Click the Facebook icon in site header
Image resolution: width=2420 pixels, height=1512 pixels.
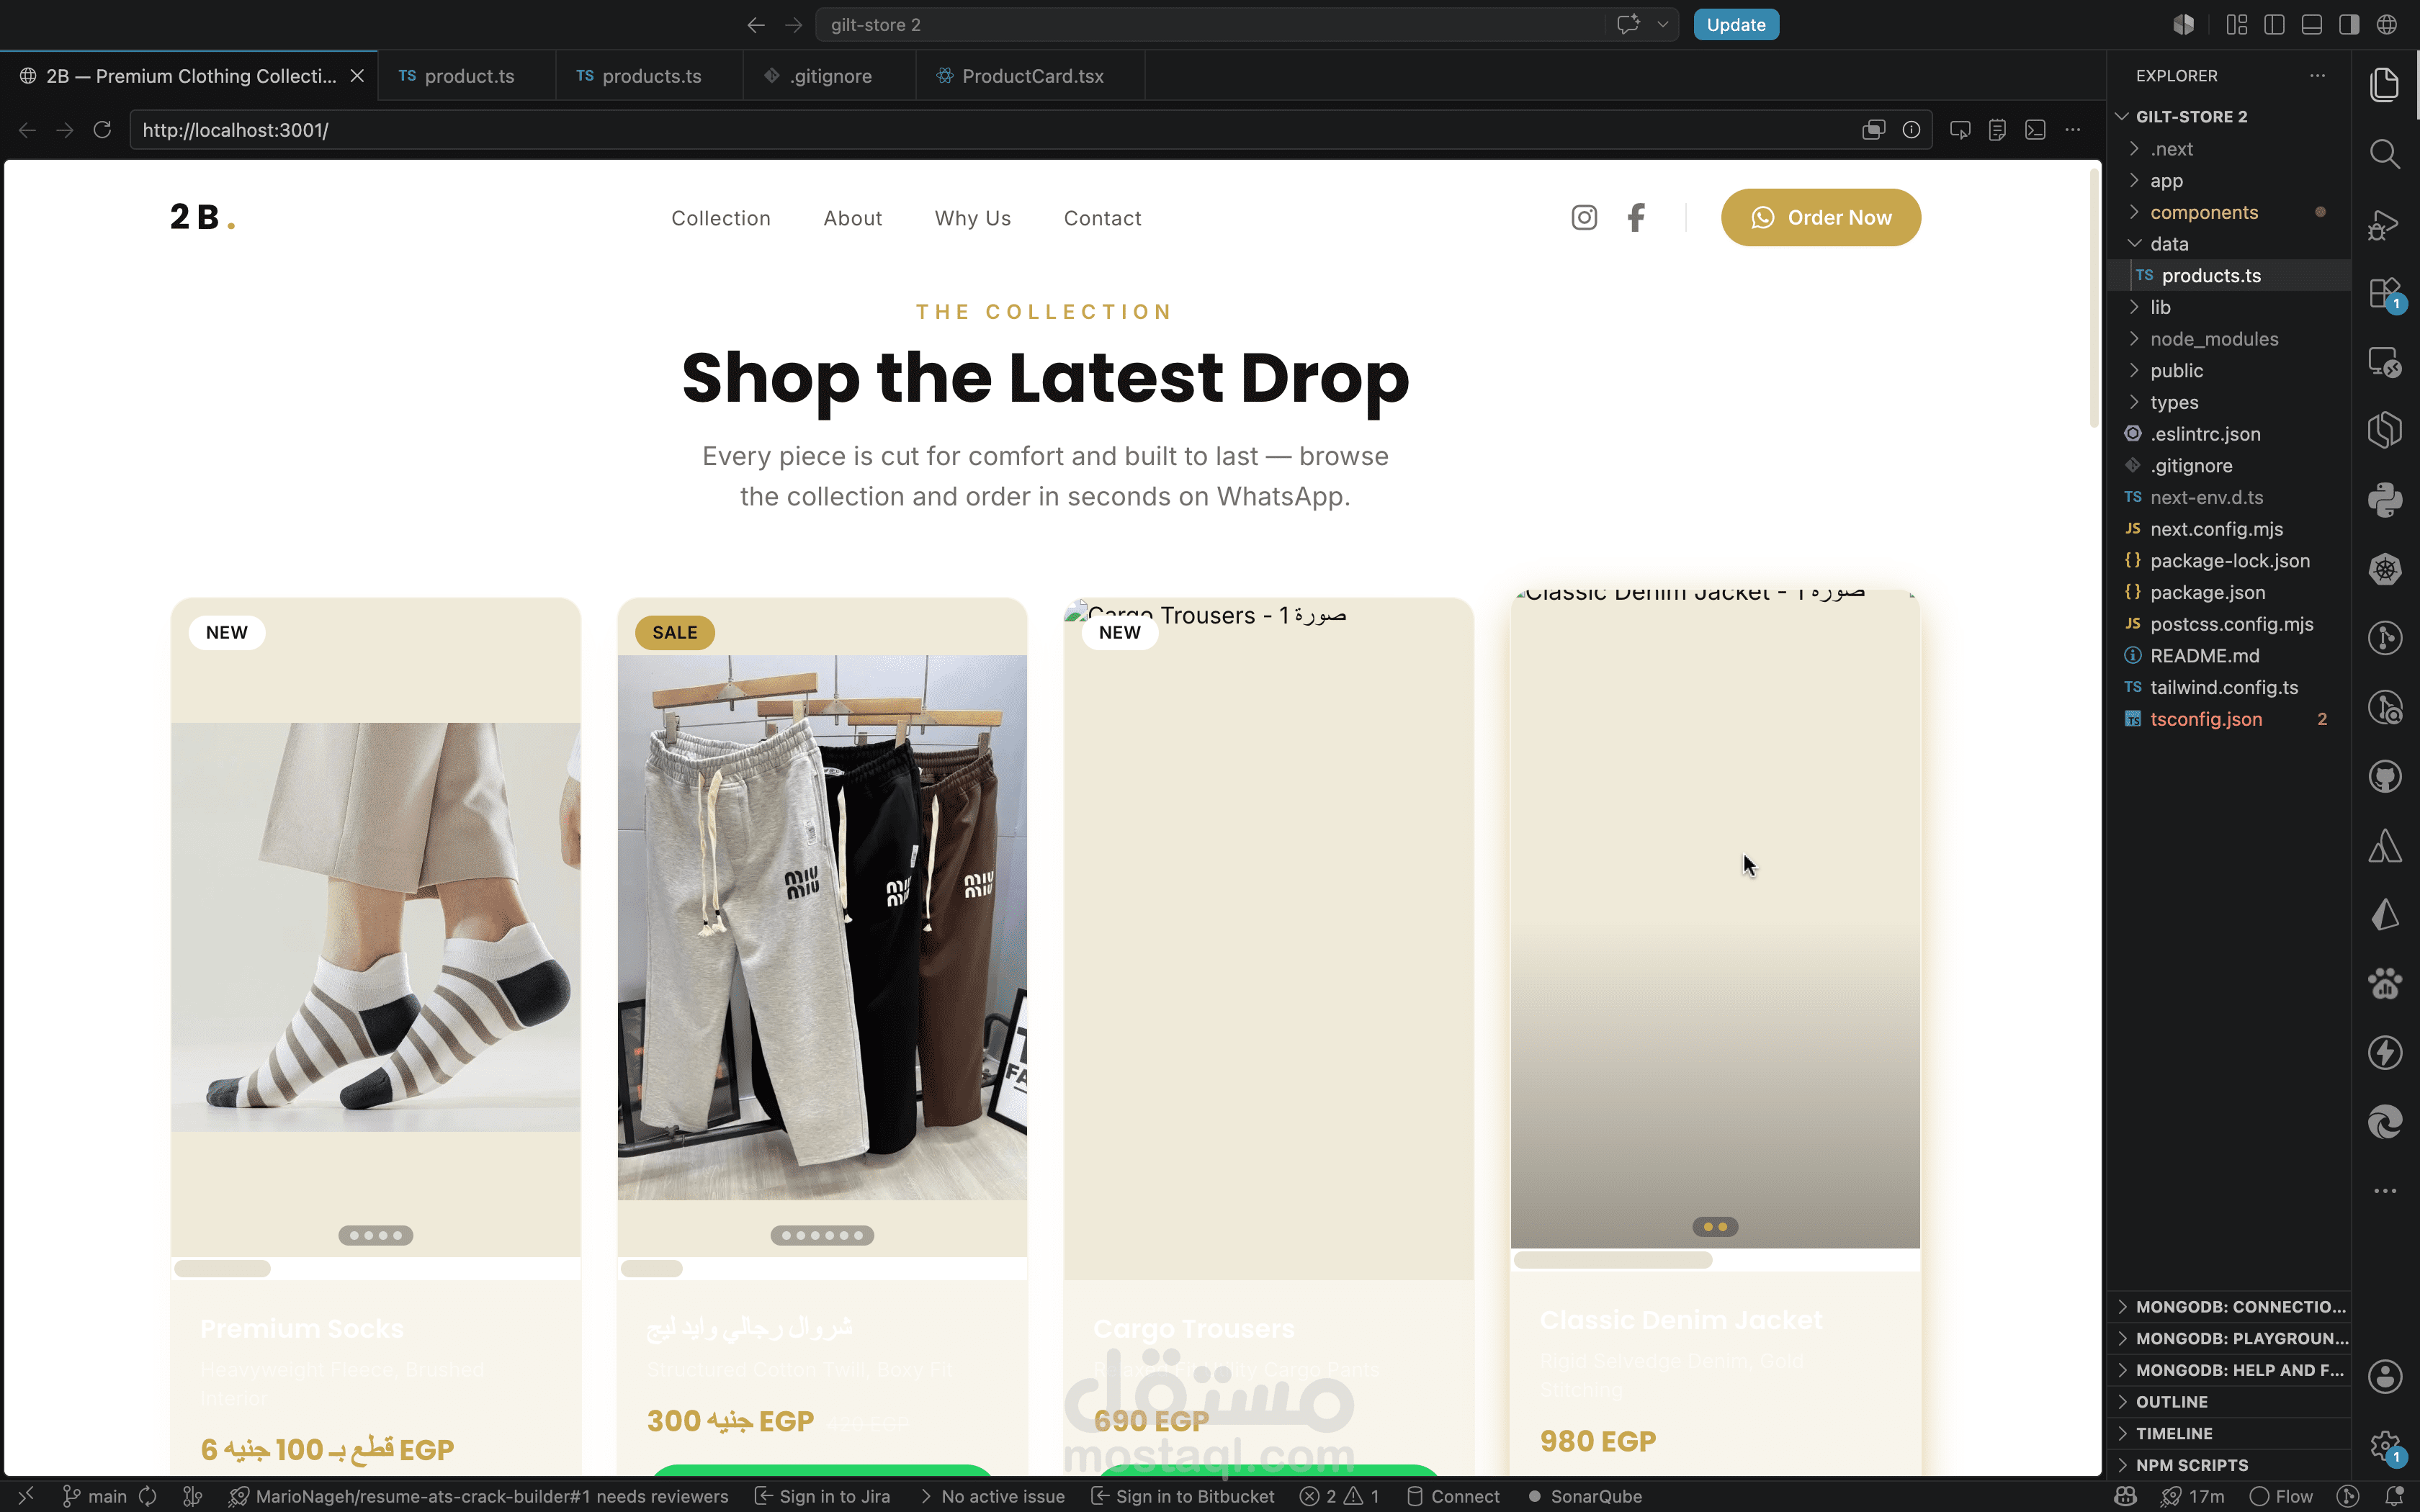(x=1636, y=217)
